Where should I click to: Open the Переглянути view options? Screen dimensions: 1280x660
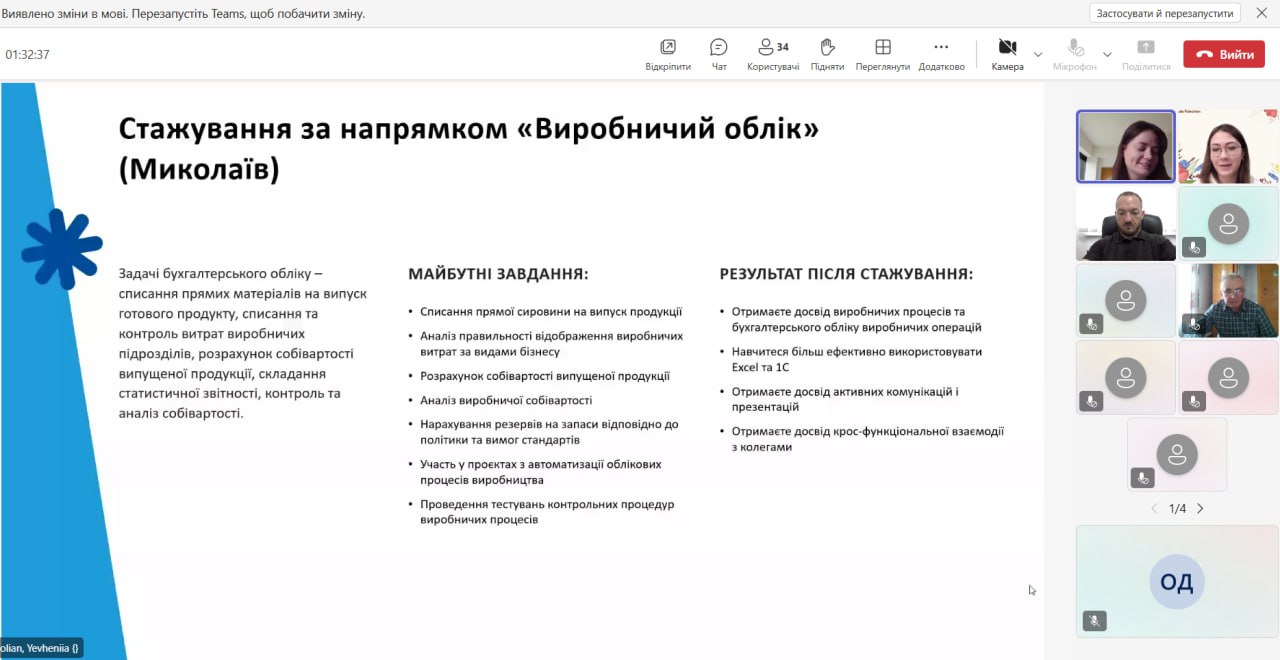point(883,54)
